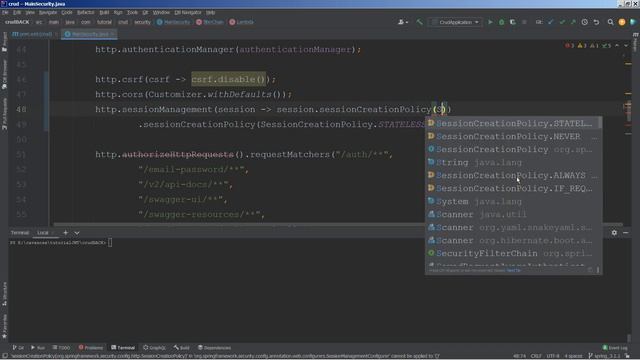Open the Event Log in status bar
640x360 pixels.
point(615,348)
